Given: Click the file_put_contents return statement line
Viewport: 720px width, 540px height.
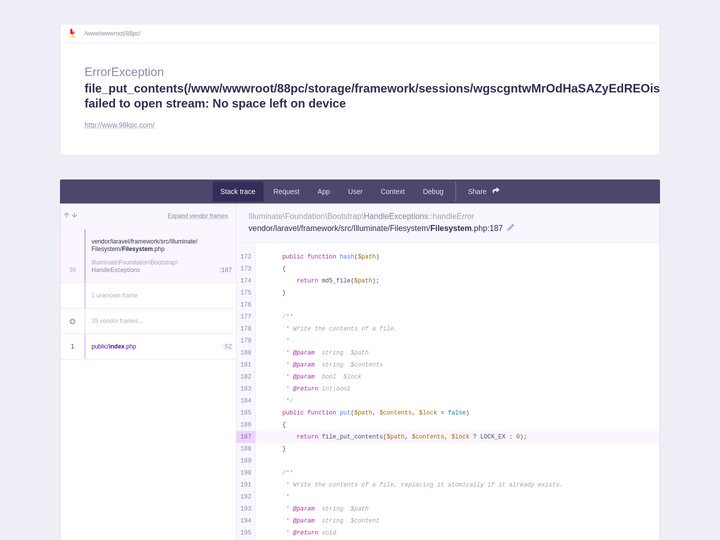Looking at the screenshot, I should coord(411,437).
